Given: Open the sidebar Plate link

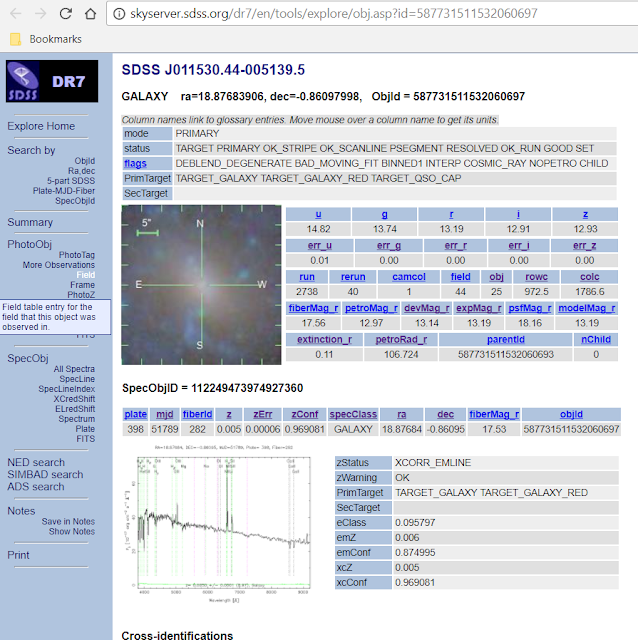Looking at the screenshot, I should (x=85, y=429).
